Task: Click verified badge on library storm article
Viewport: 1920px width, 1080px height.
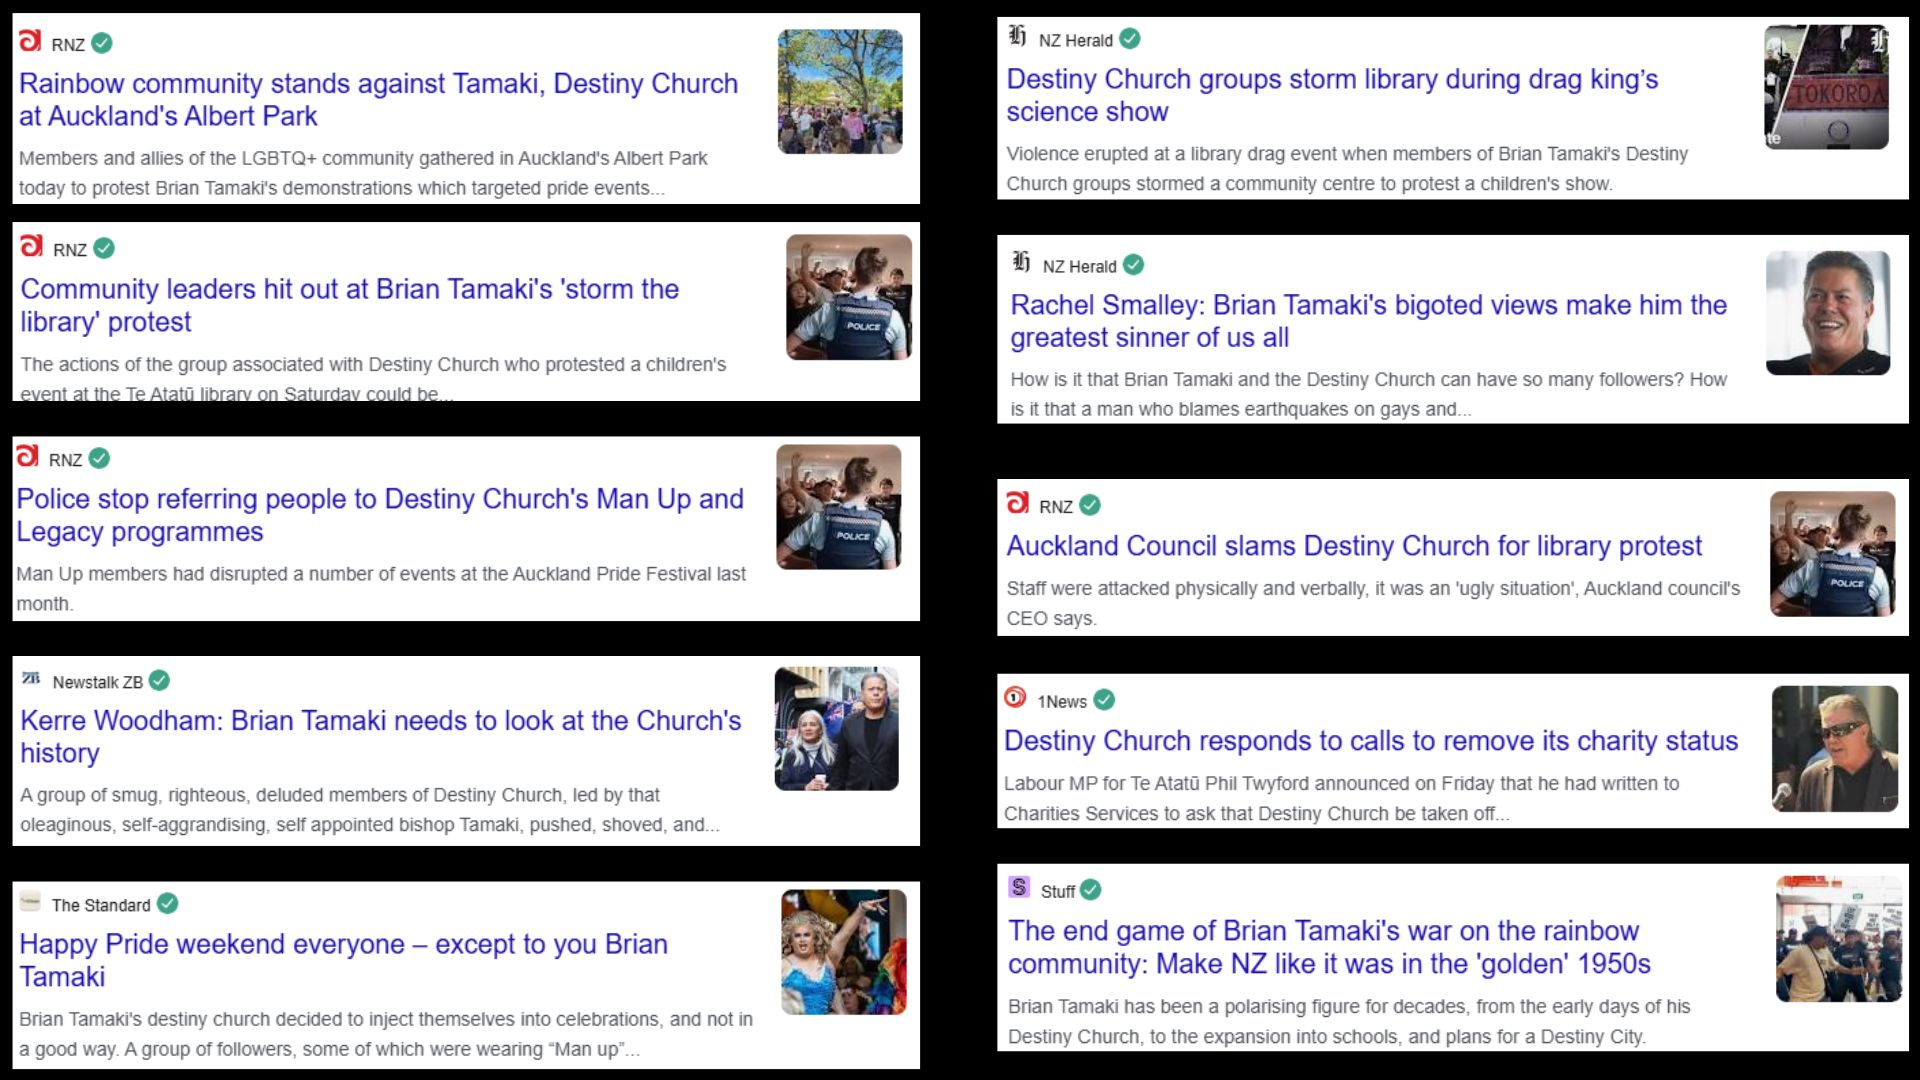Action: [1130, 38]
